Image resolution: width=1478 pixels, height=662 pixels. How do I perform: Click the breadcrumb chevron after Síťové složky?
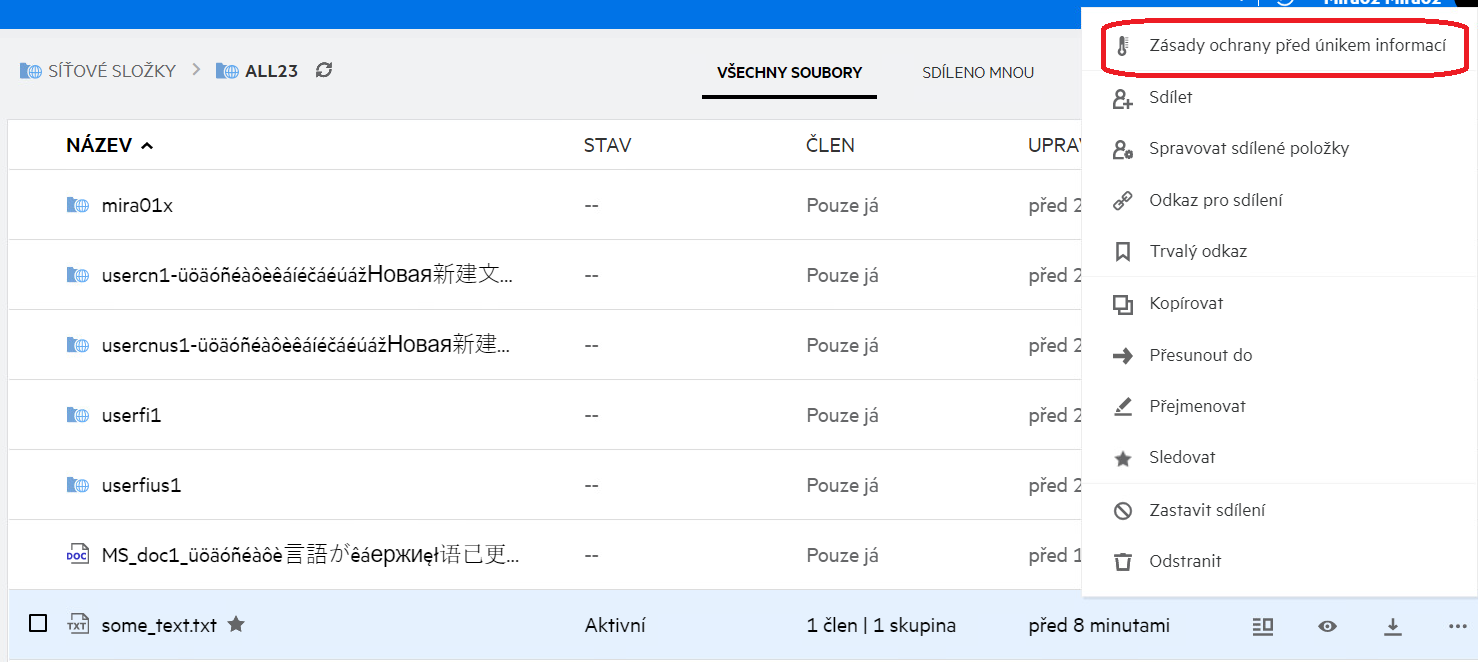pyautogui.click(x=196, y=70)
